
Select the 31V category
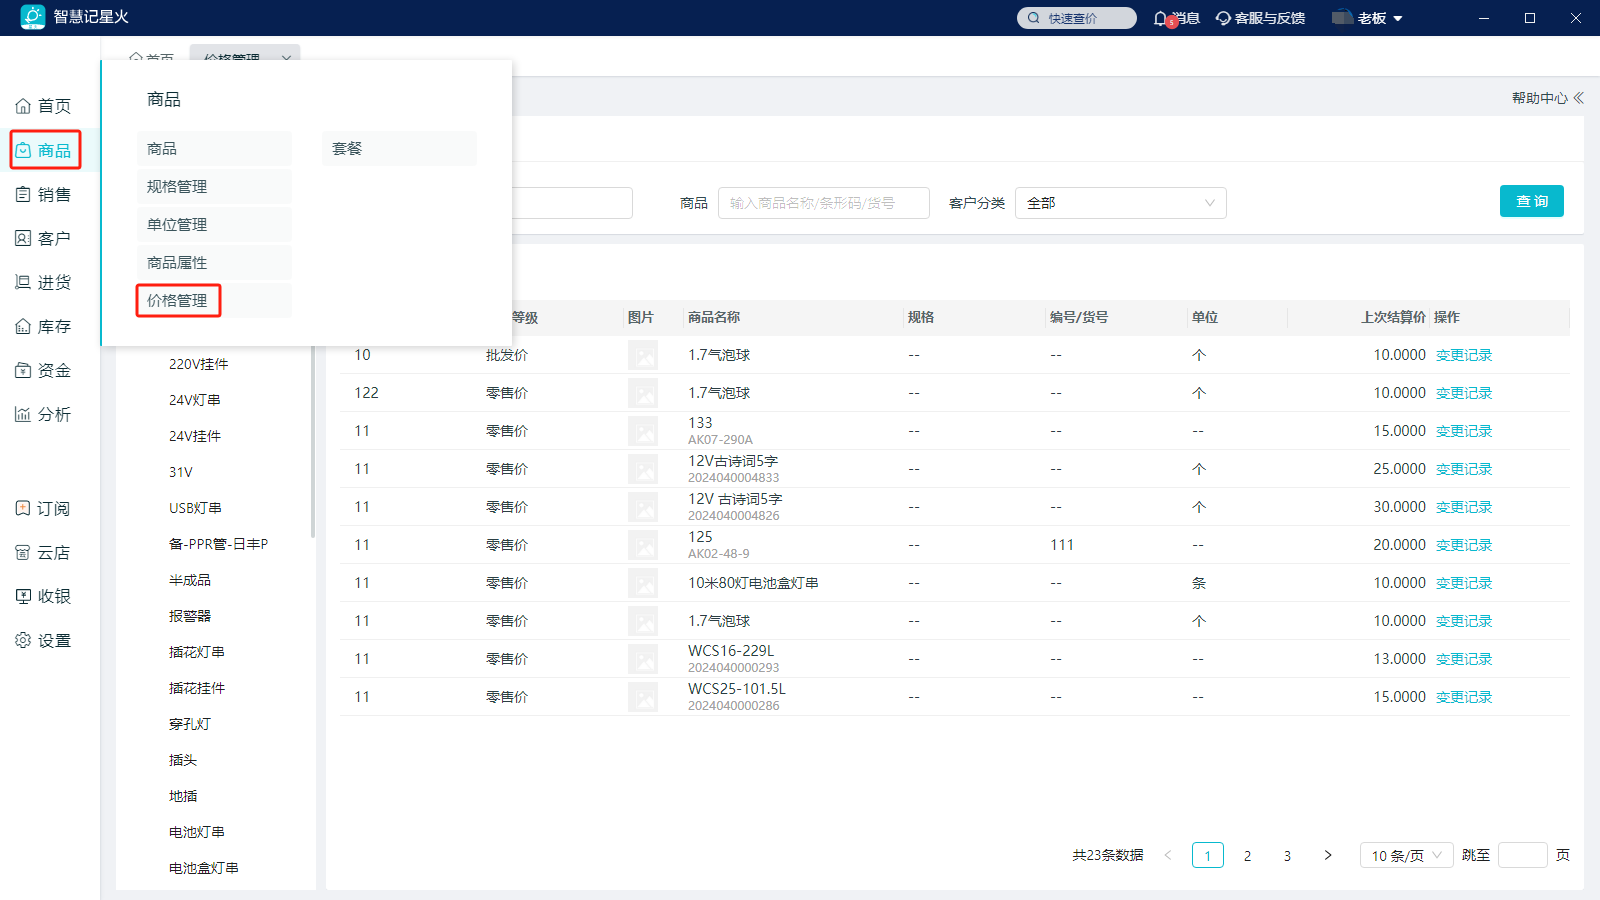coord(181,472)
